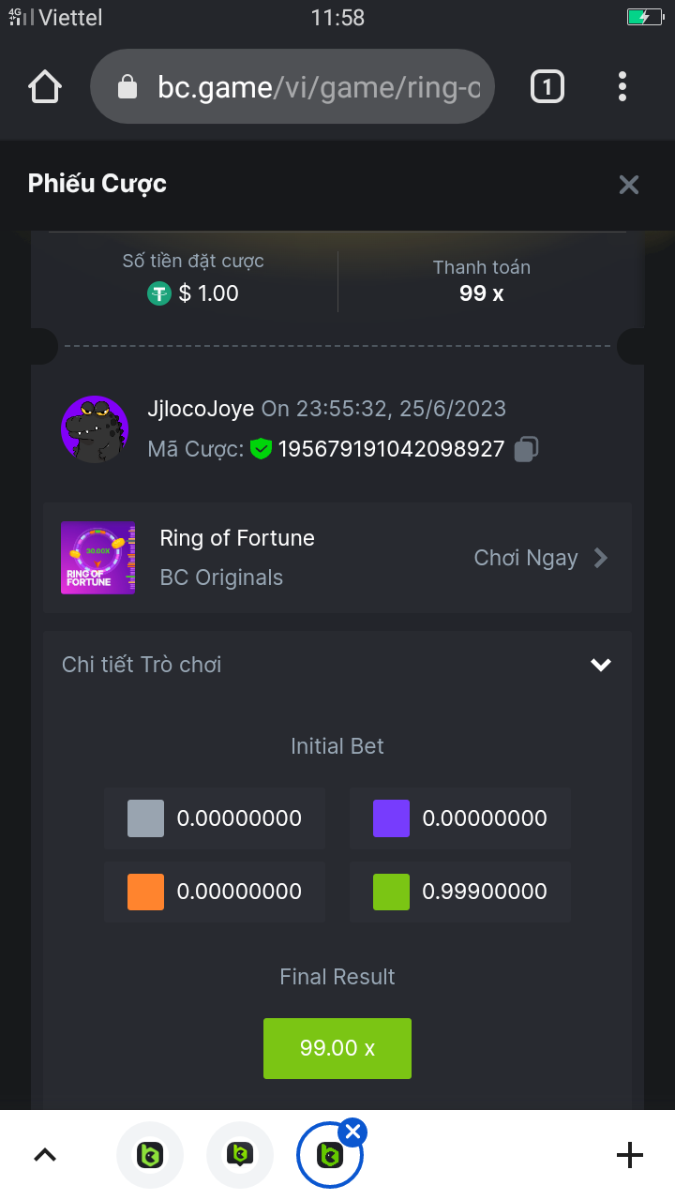Switch to the second BC.Game tab
Viewport: 675px width, 1200px height.
[x=240, y=1156]
